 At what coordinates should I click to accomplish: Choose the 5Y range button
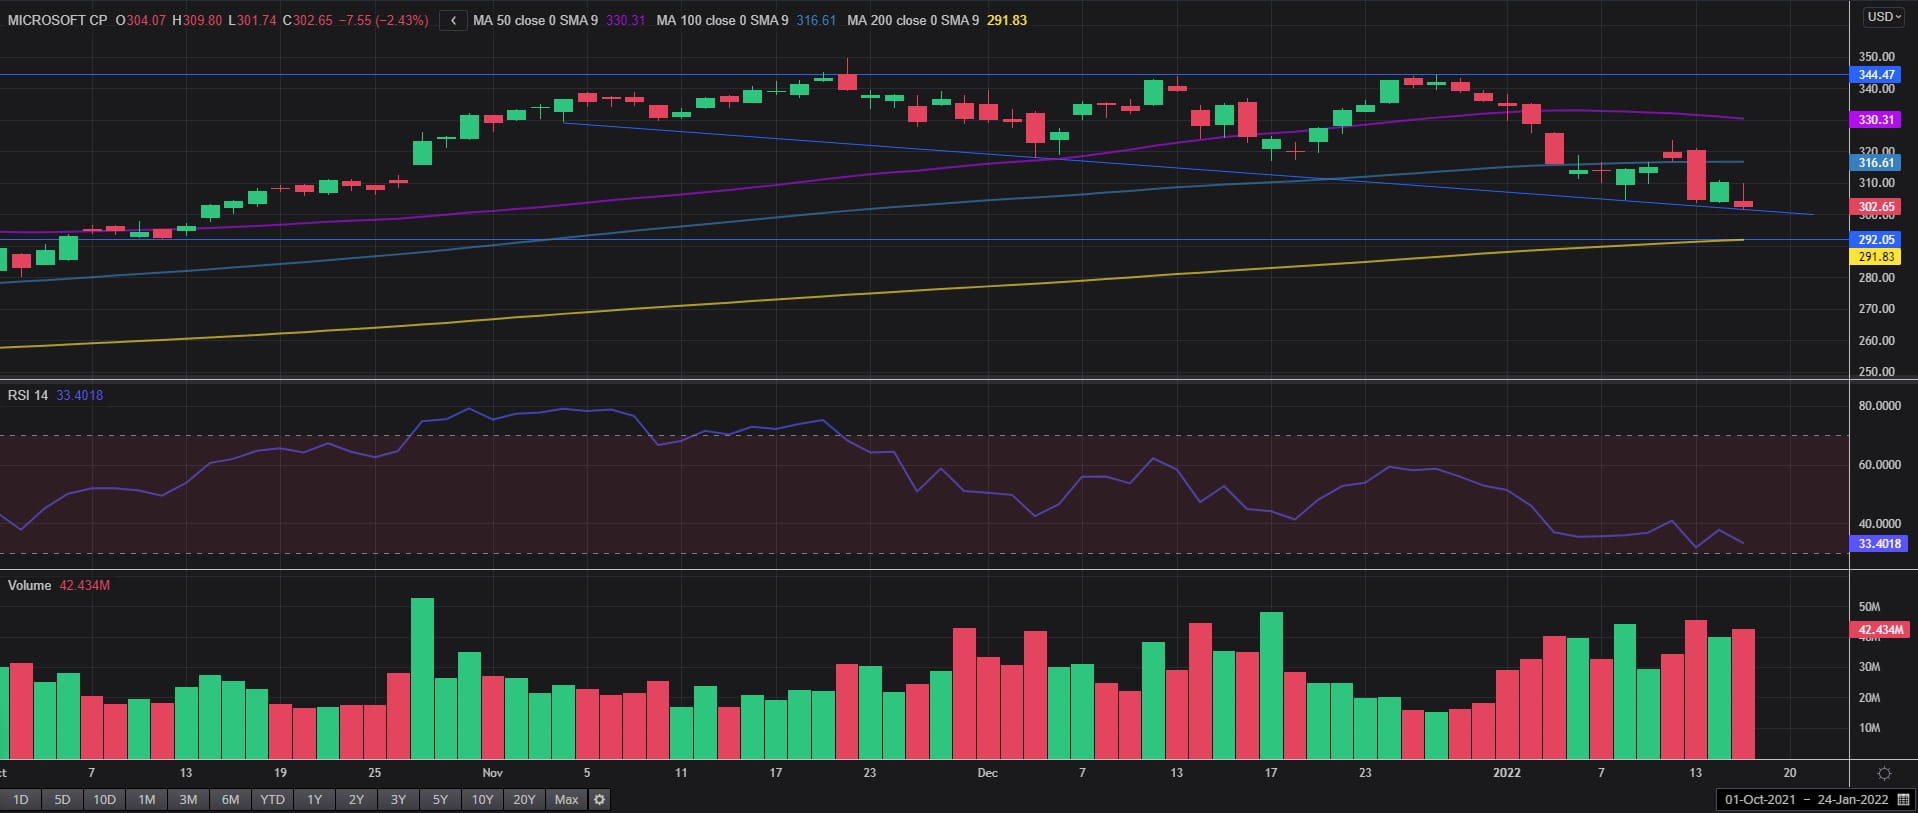[x=440, y=799]
